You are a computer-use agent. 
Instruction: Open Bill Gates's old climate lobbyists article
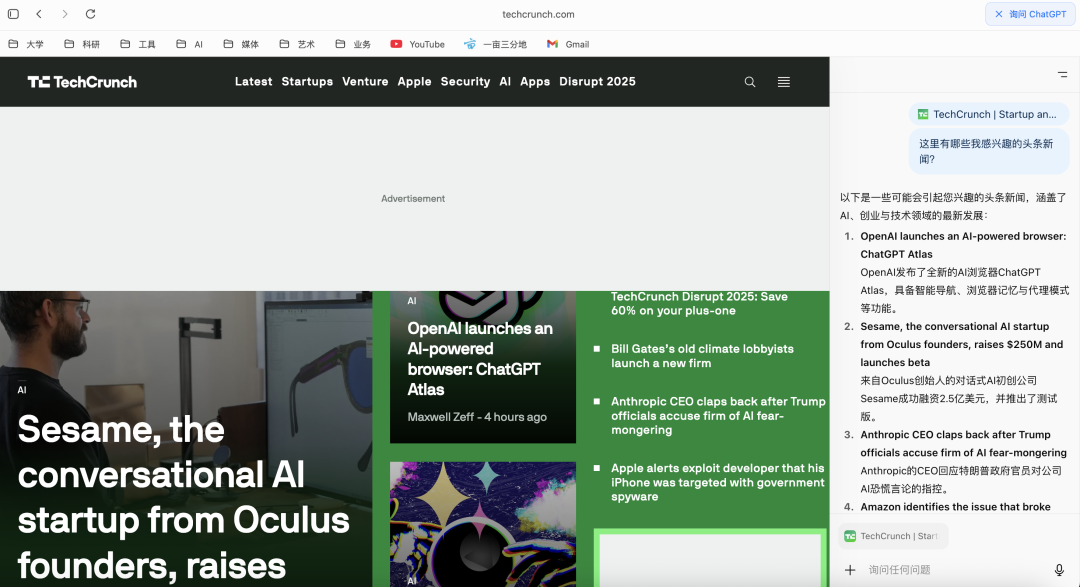[702, 356]
